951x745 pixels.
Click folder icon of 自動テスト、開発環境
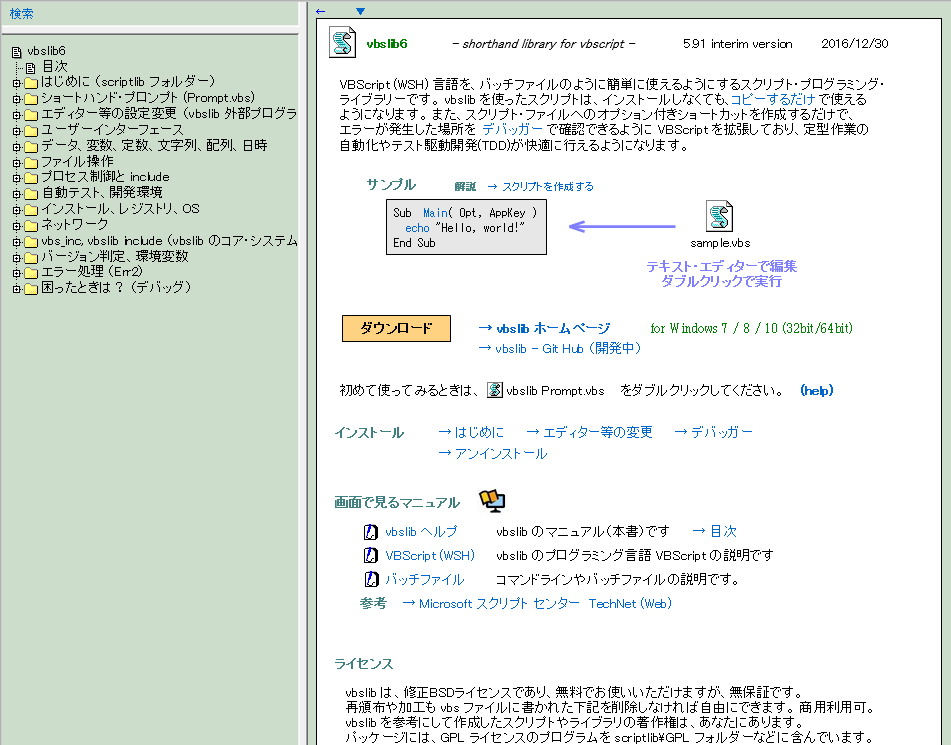[31, 194]
